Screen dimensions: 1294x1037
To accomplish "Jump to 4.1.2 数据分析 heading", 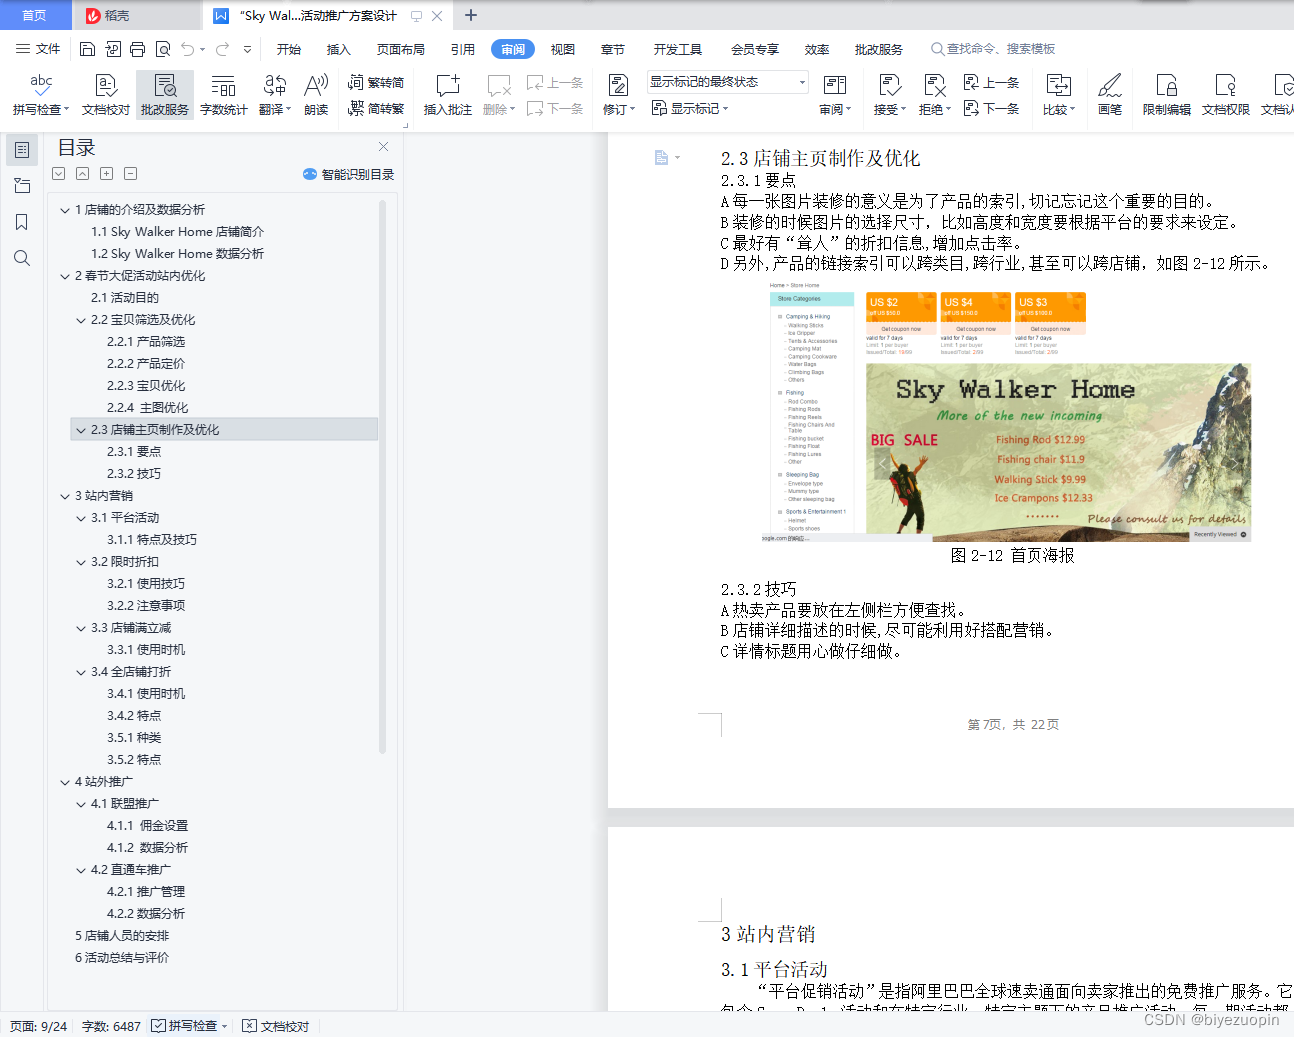I will [x=147, y=848].
